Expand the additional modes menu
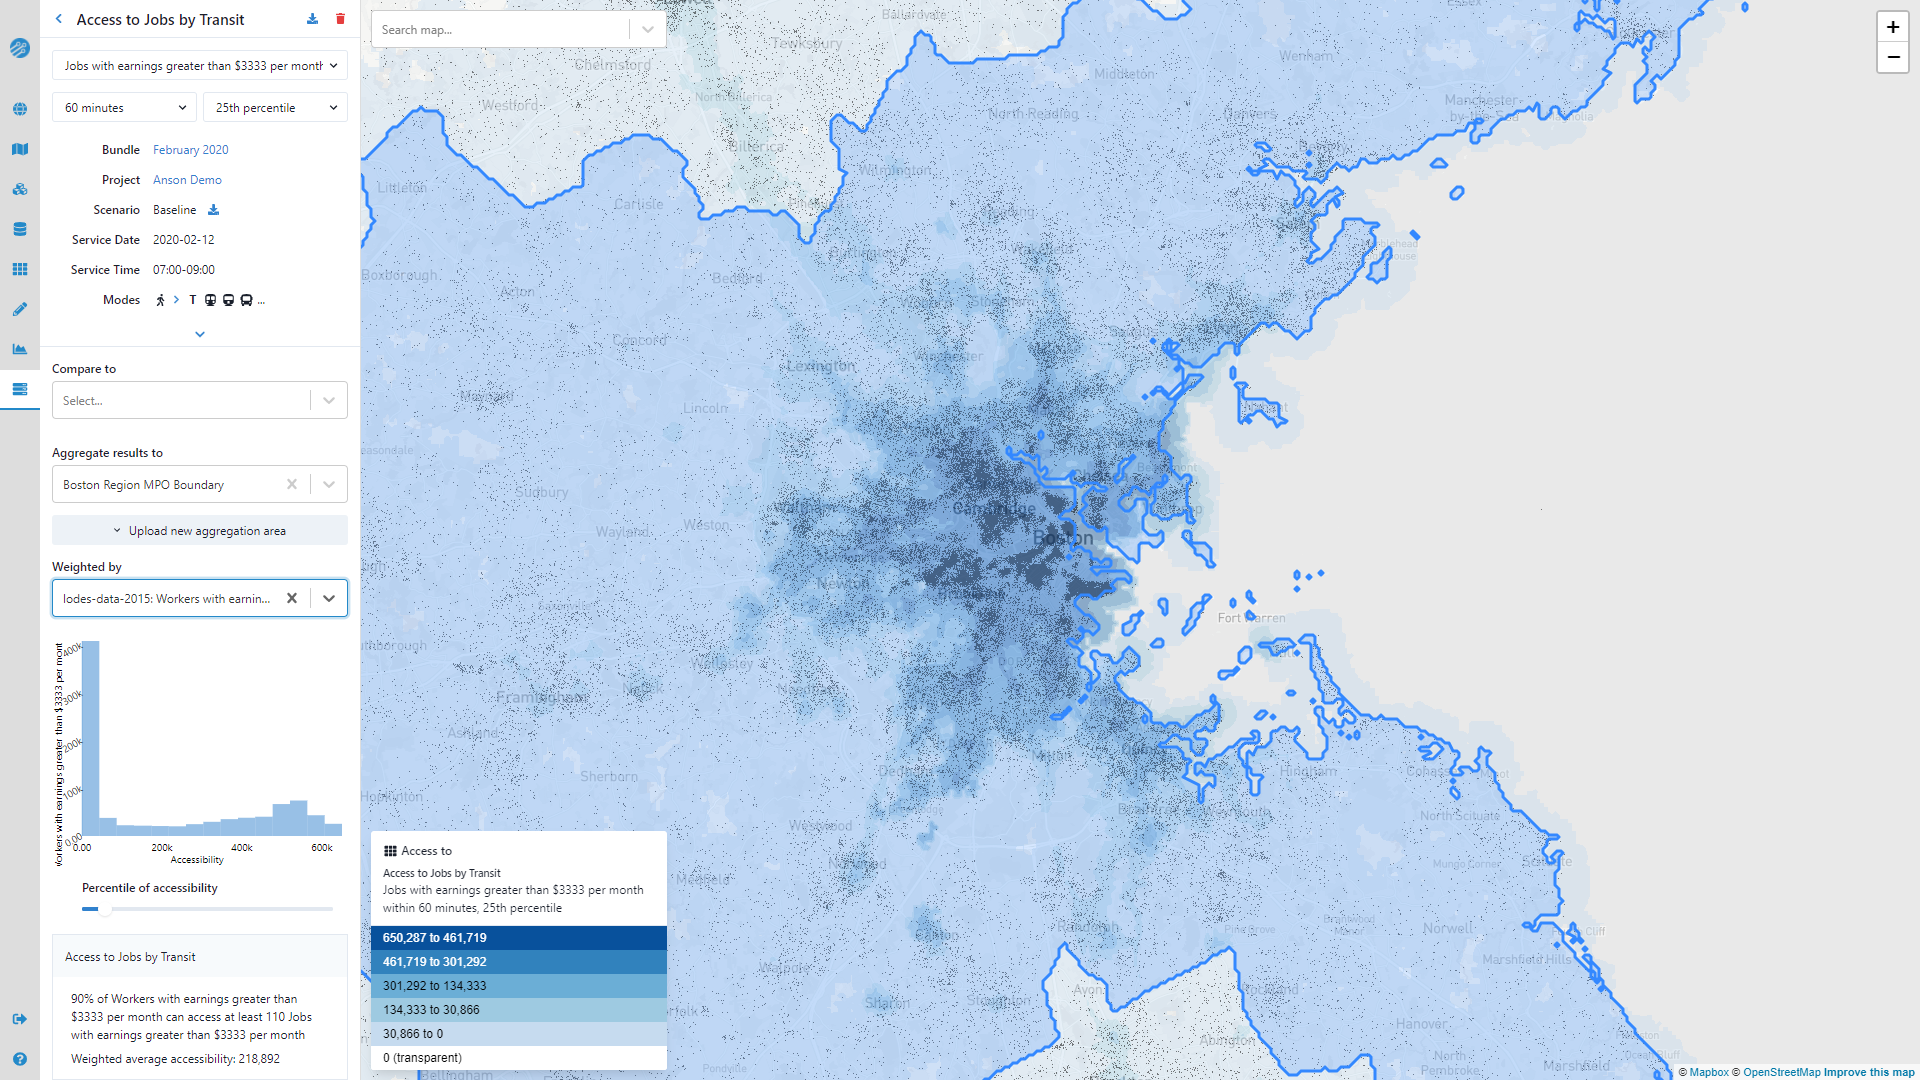 pos(260,299)
